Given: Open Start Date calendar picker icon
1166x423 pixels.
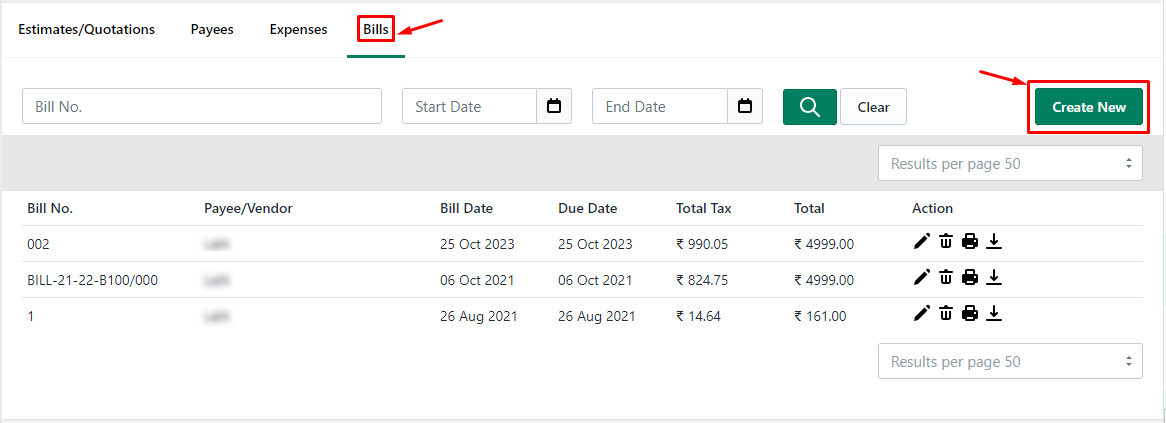Looking at the screenshot, I should (554, 106).
